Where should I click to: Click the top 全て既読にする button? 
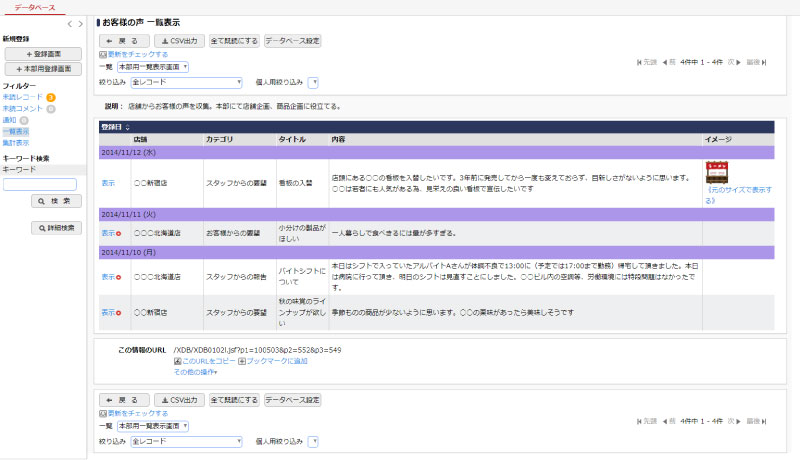point(233,41)
